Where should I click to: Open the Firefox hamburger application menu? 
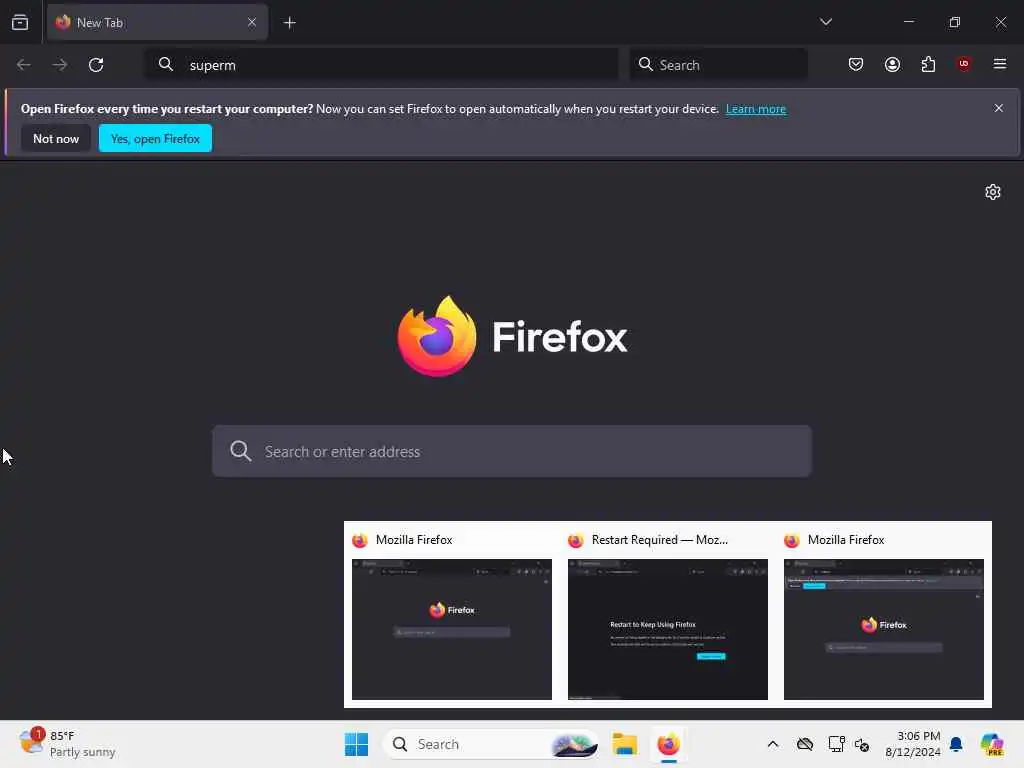[x=1000, y=64]
